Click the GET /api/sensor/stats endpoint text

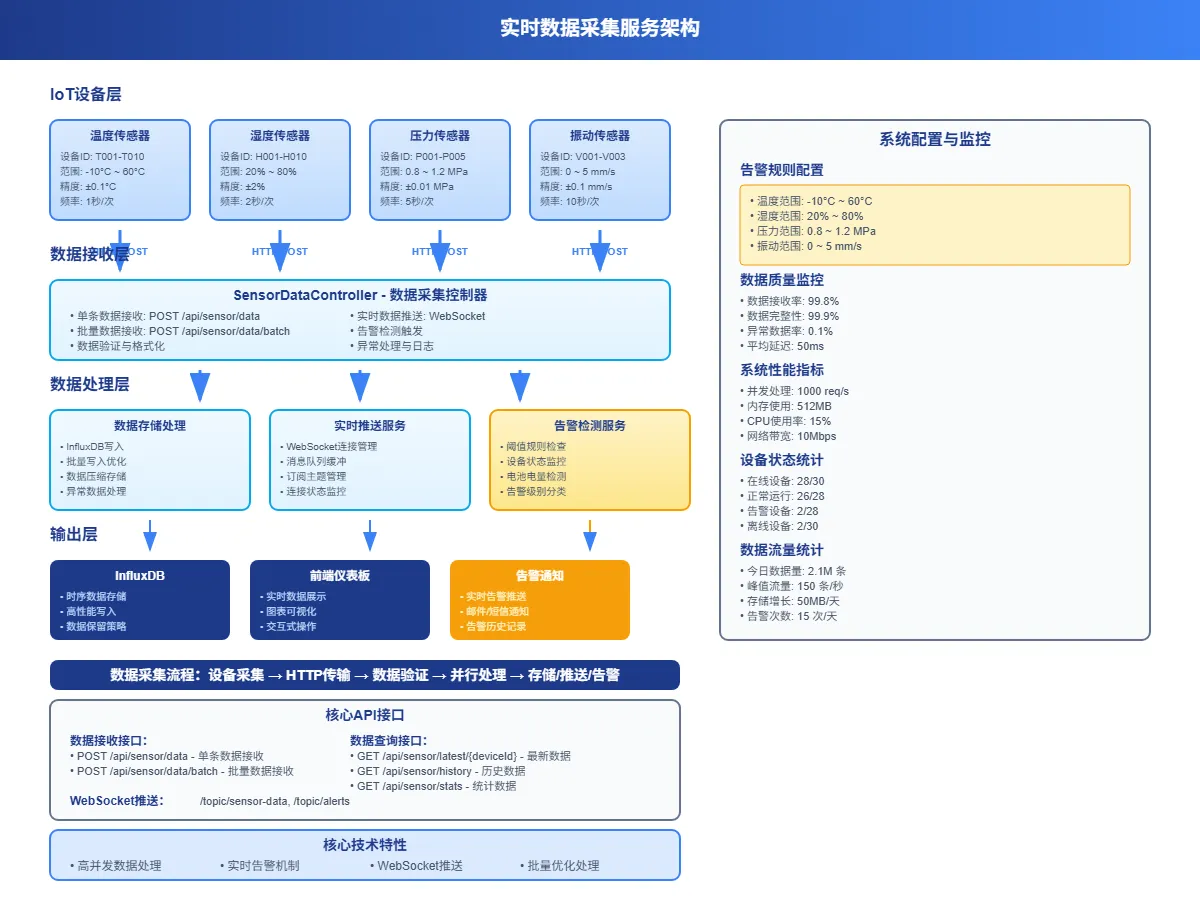click(436, 786)
